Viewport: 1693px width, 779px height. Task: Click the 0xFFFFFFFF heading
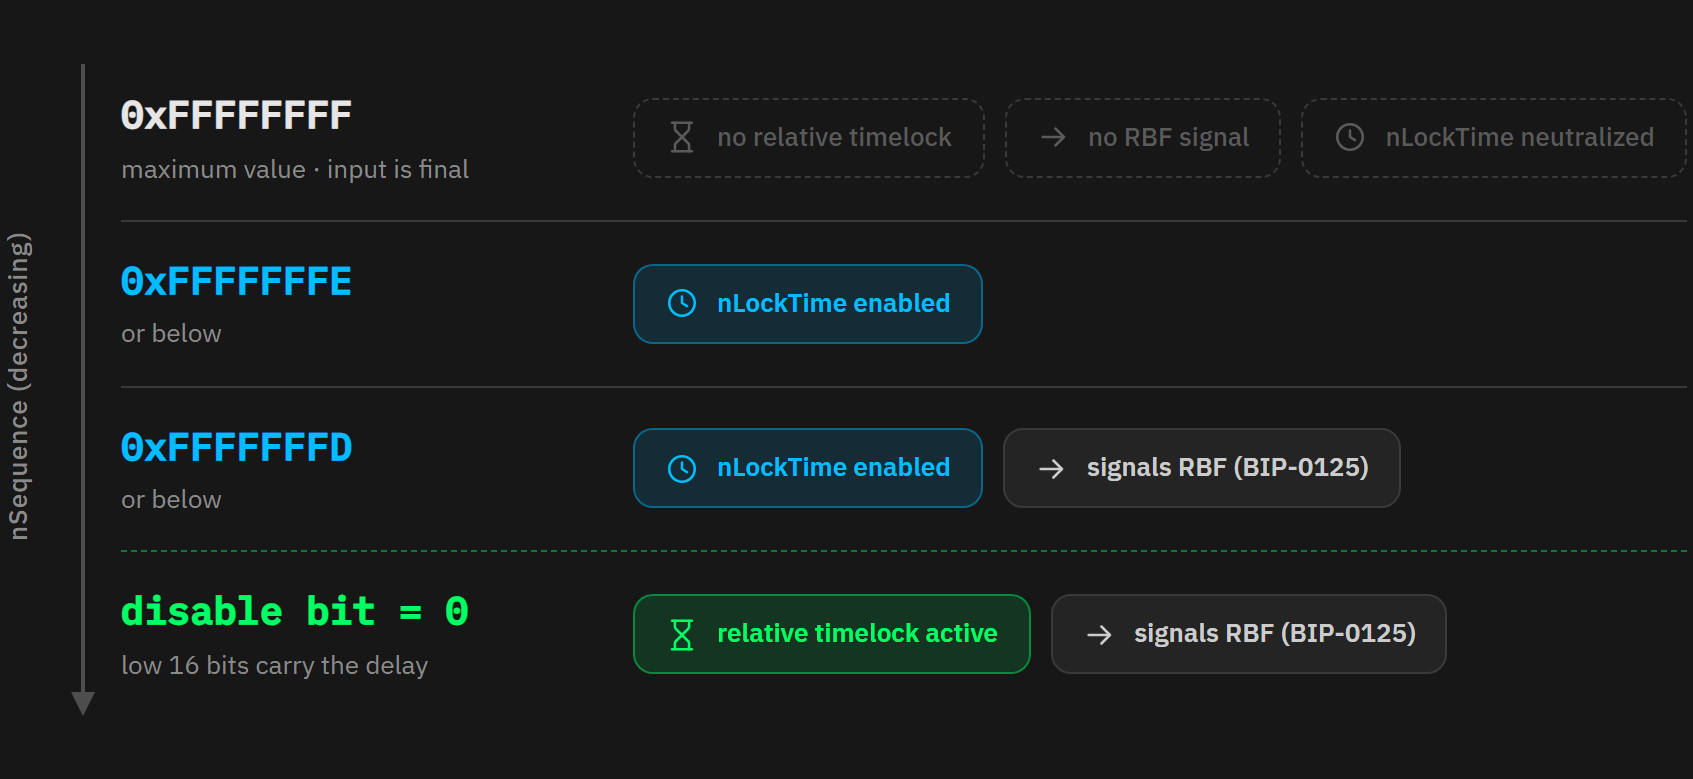tap(236, 116)
